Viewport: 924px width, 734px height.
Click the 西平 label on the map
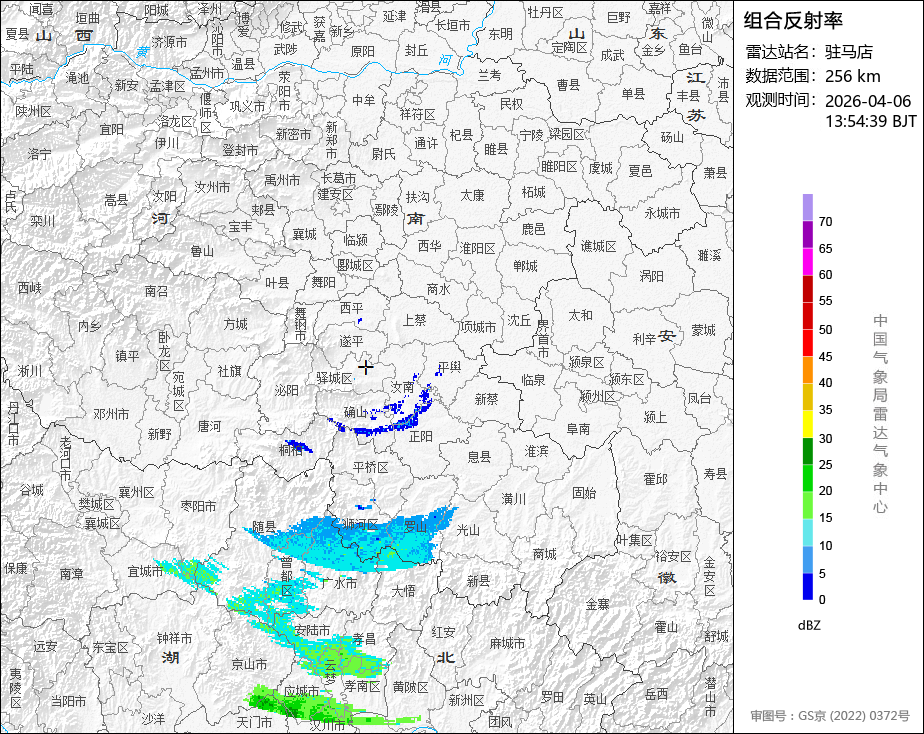(352, 308)
